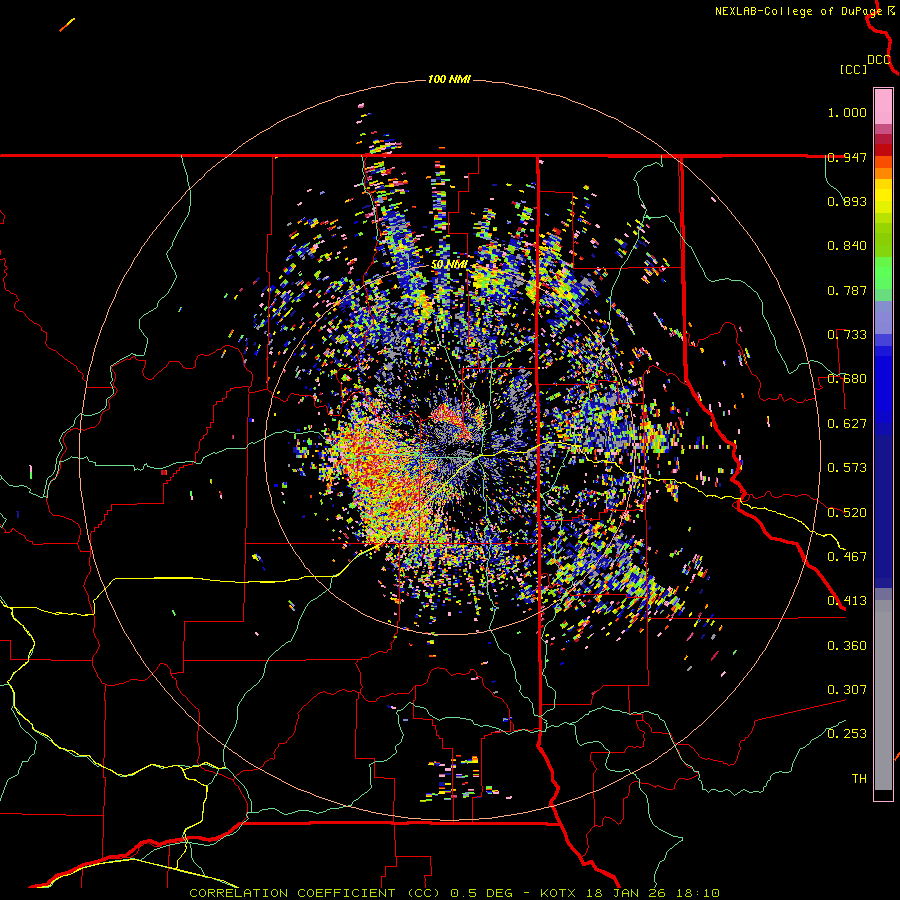Viewport: 900px width, 900px height.
Task: Click the [CC] color bar unit label
Action: click(853, 69)
